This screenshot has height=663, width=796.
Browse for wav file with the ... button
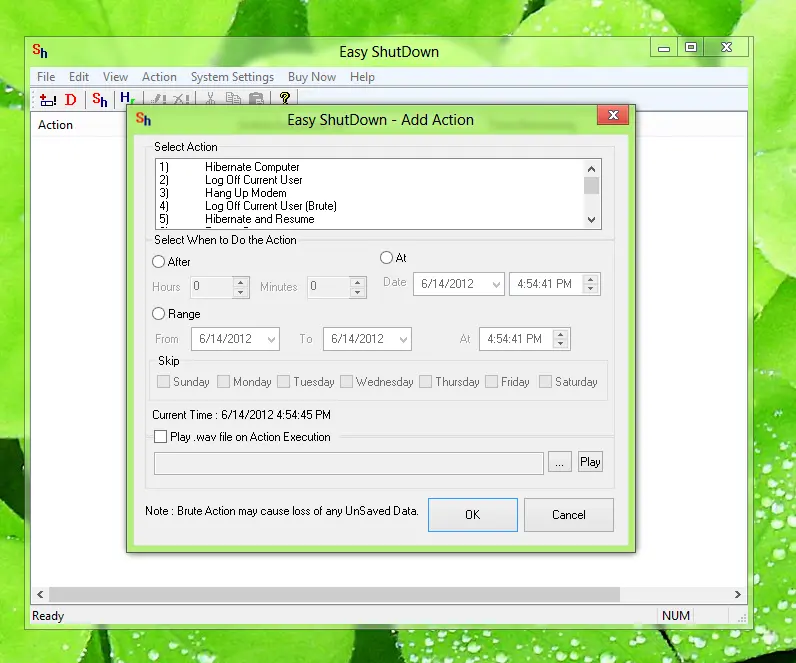(x=559, y=462)
